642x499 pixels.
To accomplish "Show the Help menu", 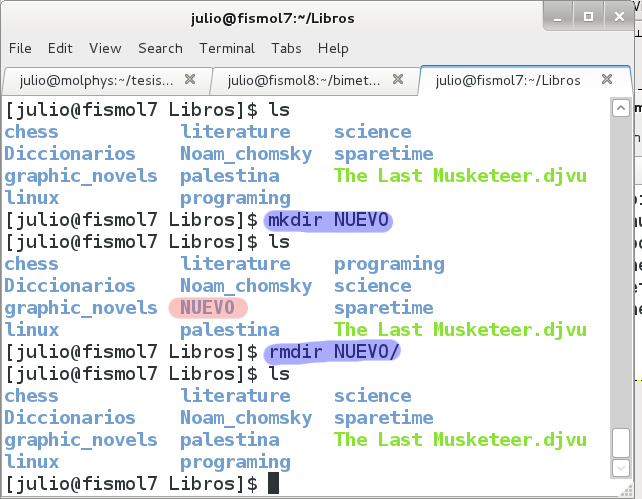I will click(333, 48).
